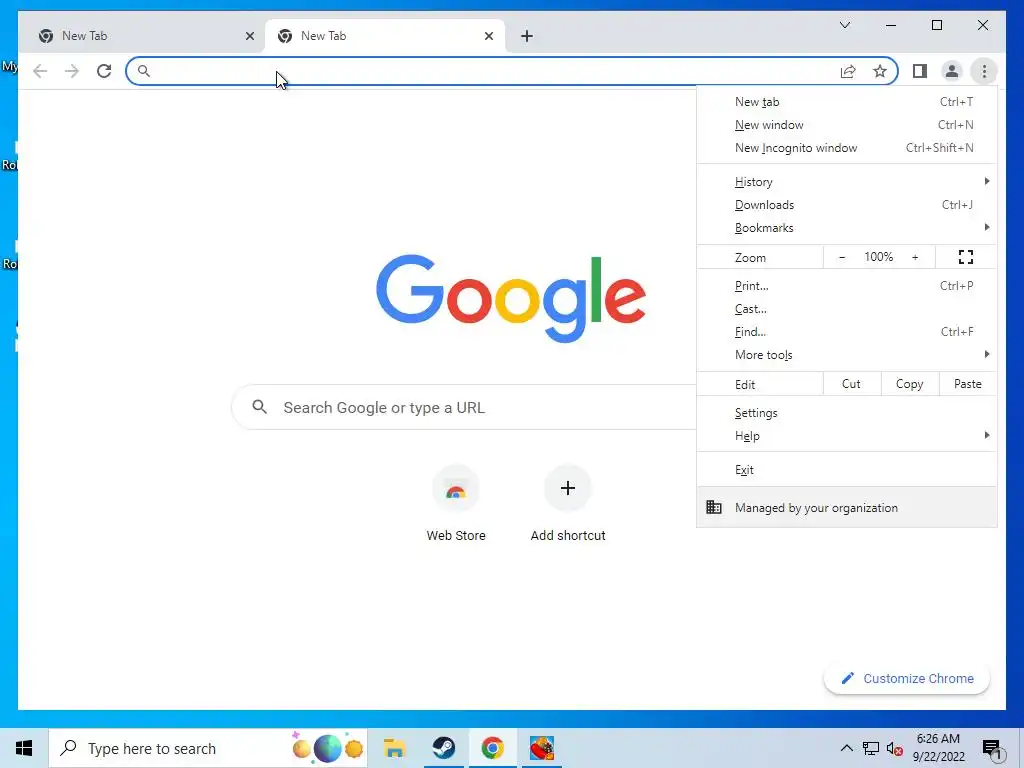Choose Cast... in the menu
The height and width of the screenshot is (768, 1024).
846,308
